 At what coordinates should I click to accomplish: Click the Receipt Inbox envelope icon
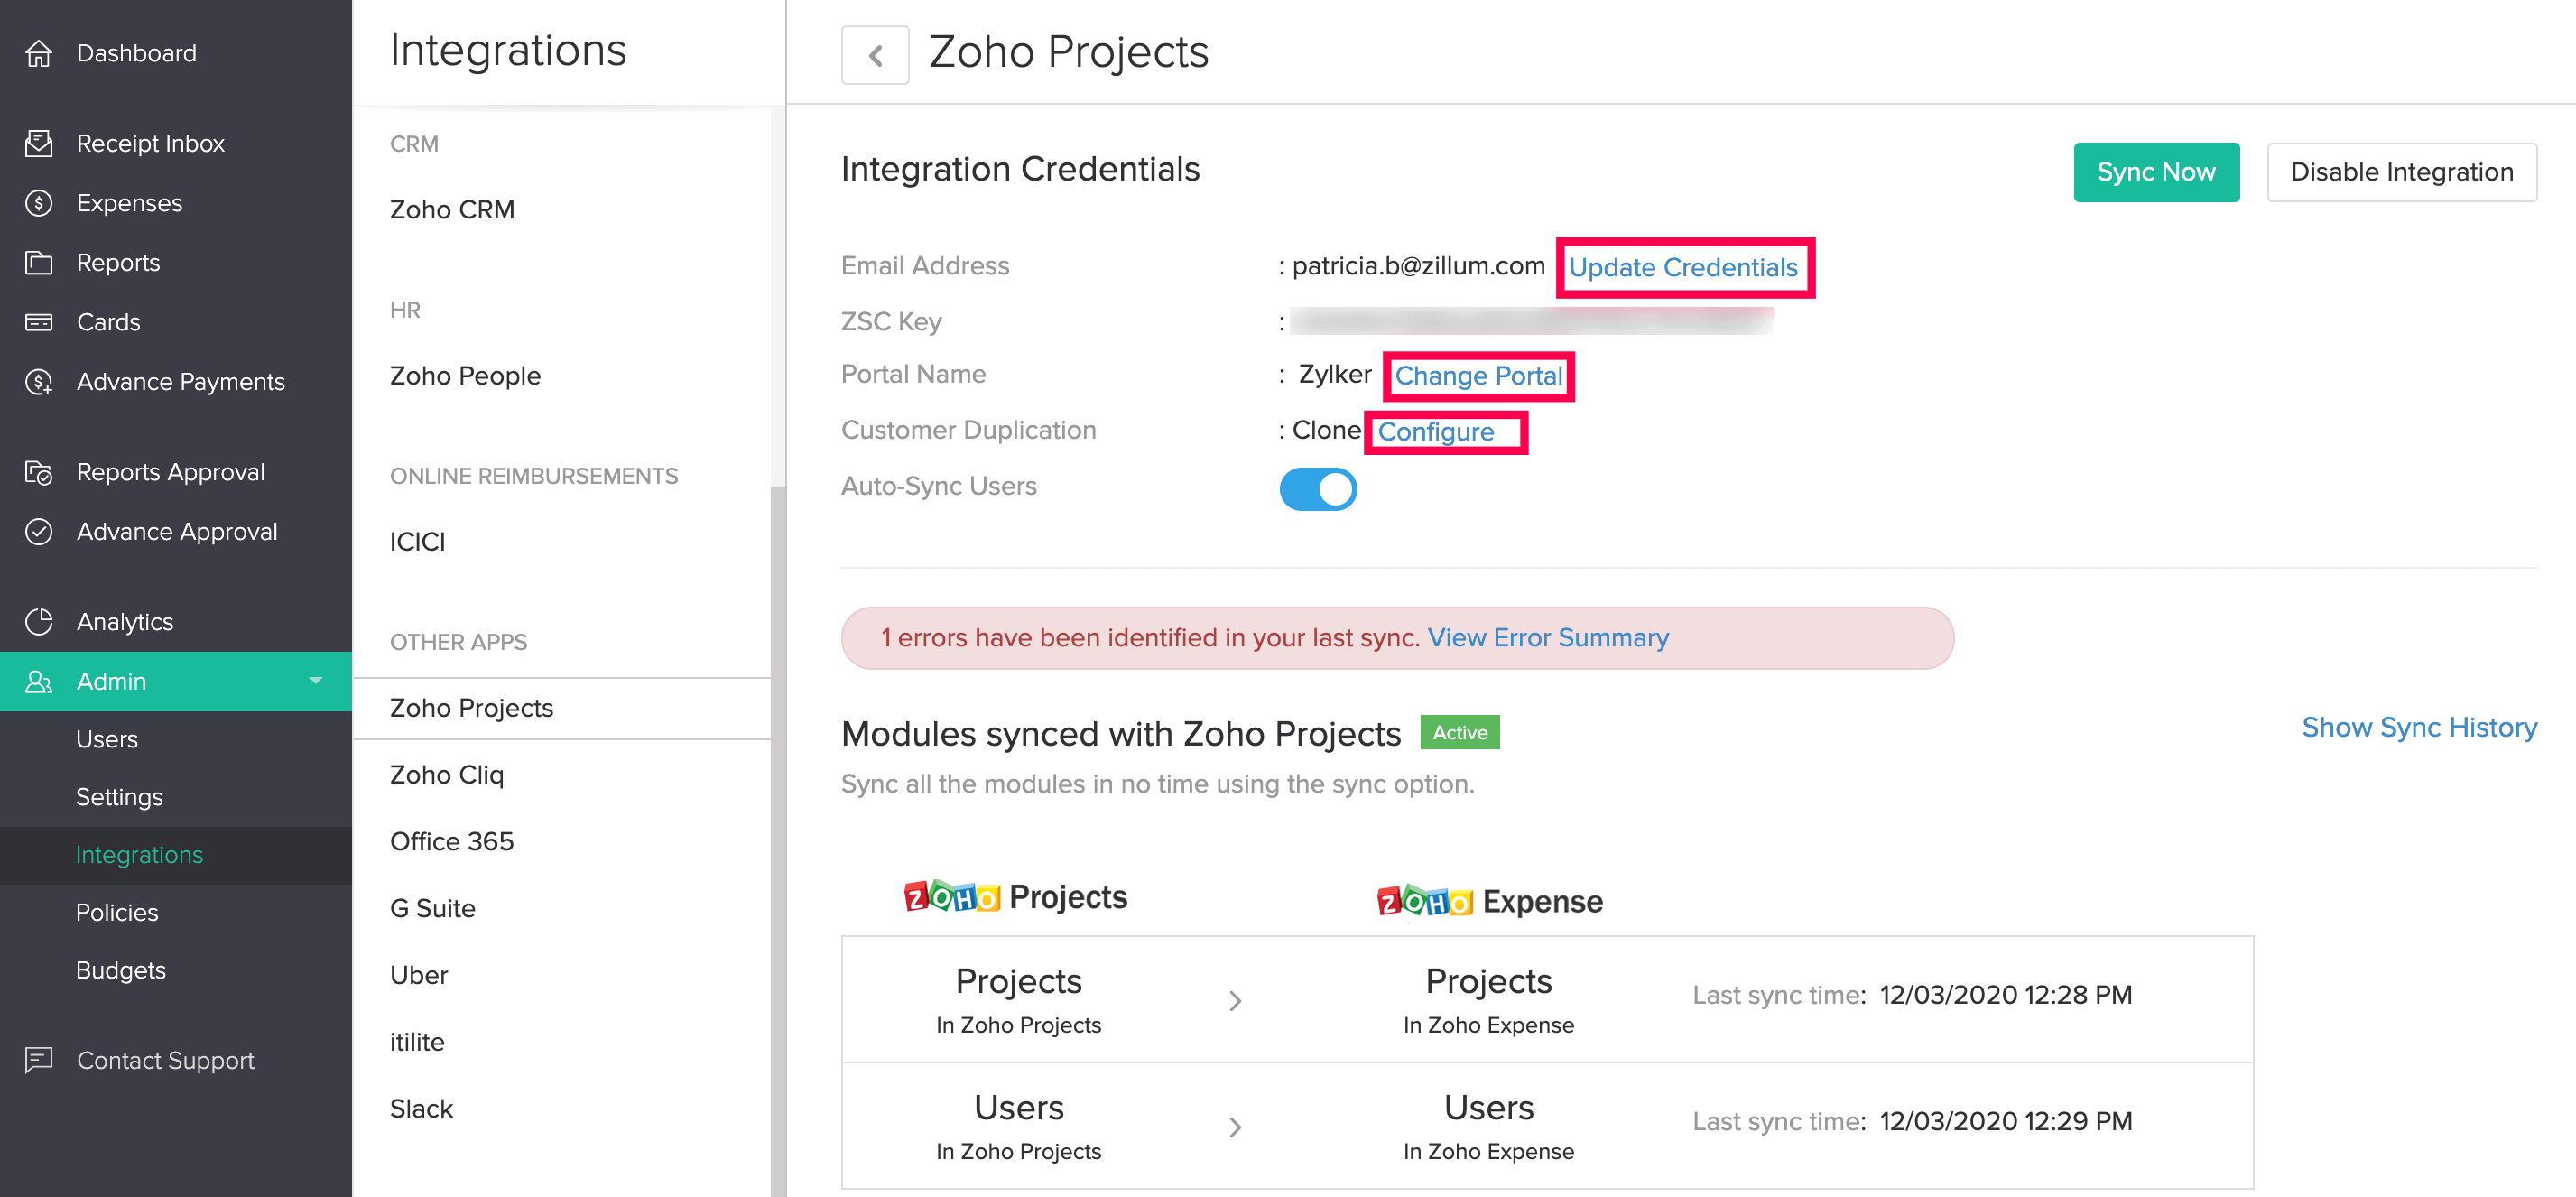point(39,143)
